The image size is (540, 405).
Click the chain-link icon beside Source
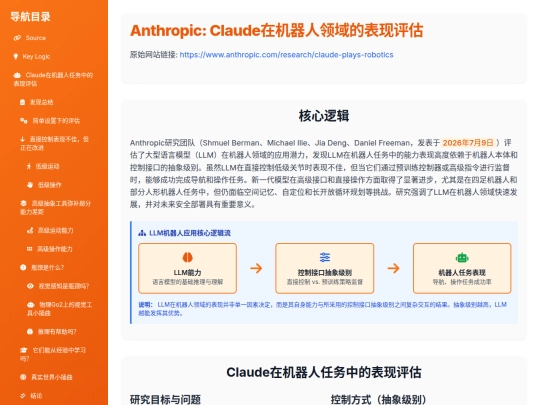point(17,38)
